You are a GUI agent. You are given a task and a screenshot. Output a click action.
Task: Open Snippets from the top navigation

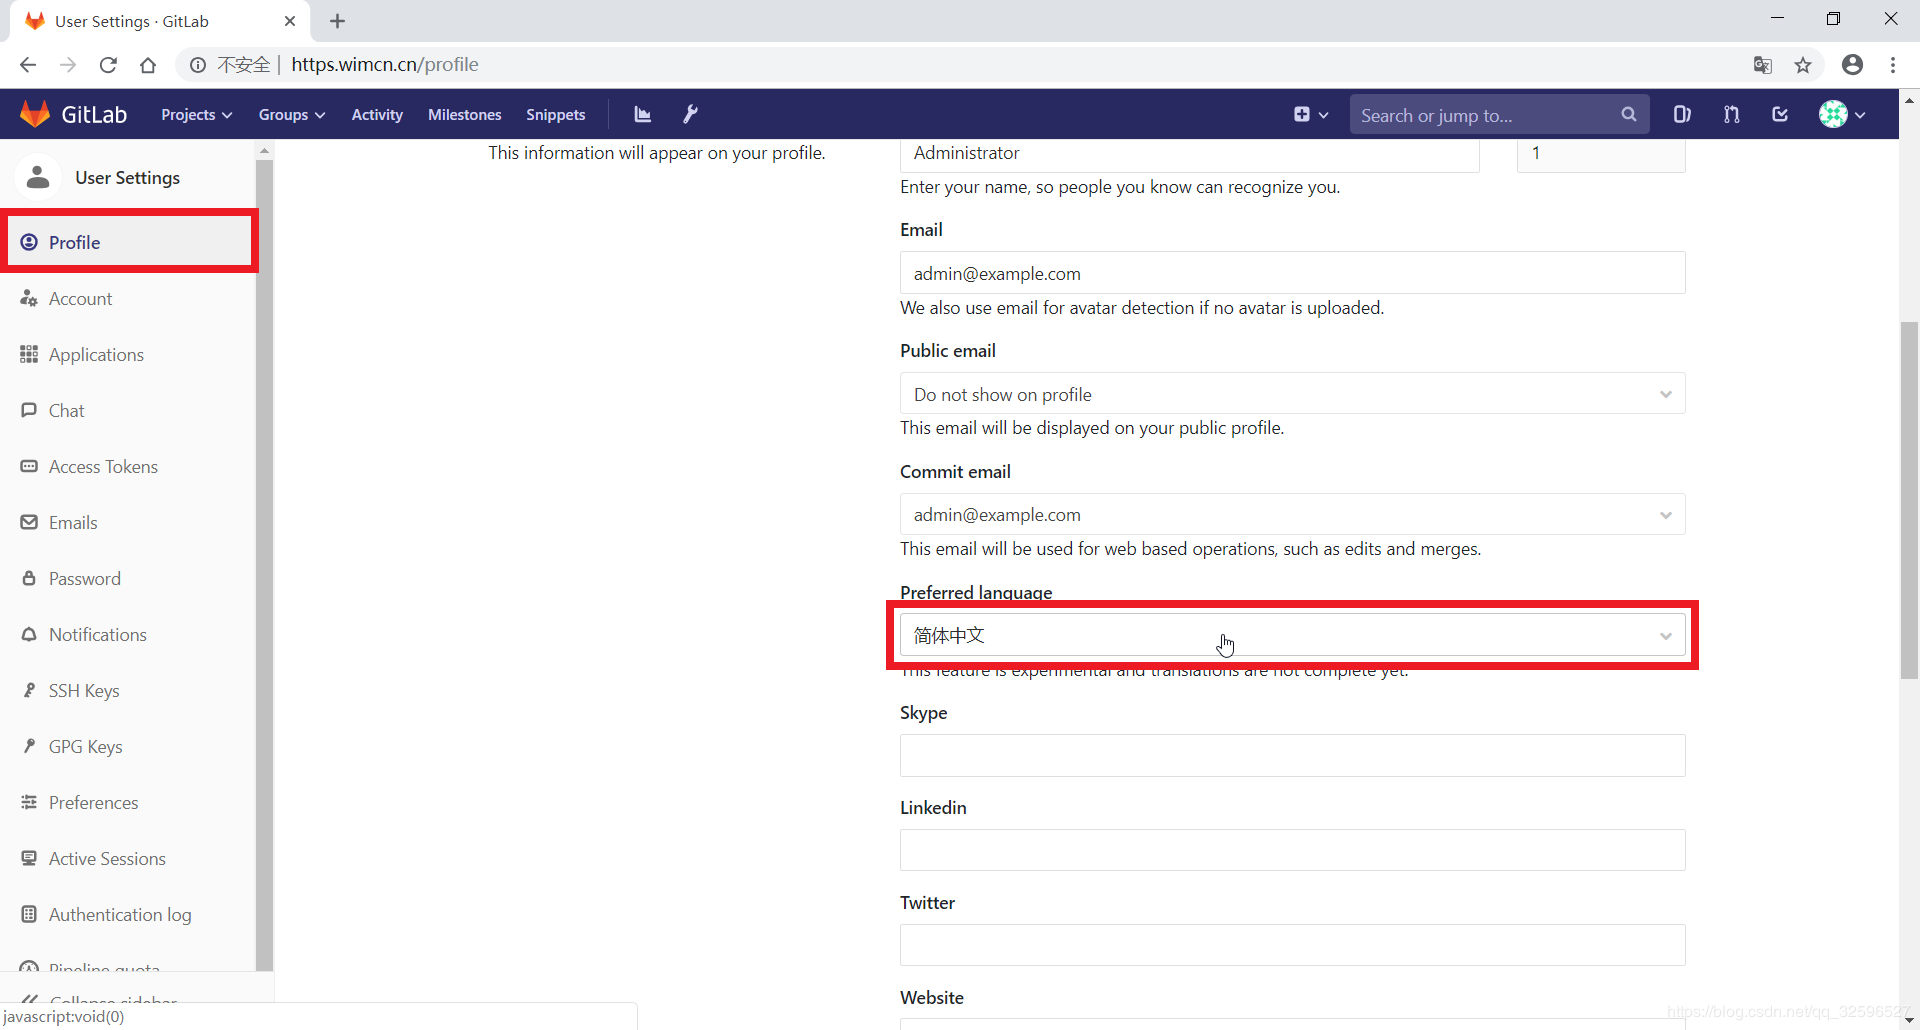click(555, 115)
